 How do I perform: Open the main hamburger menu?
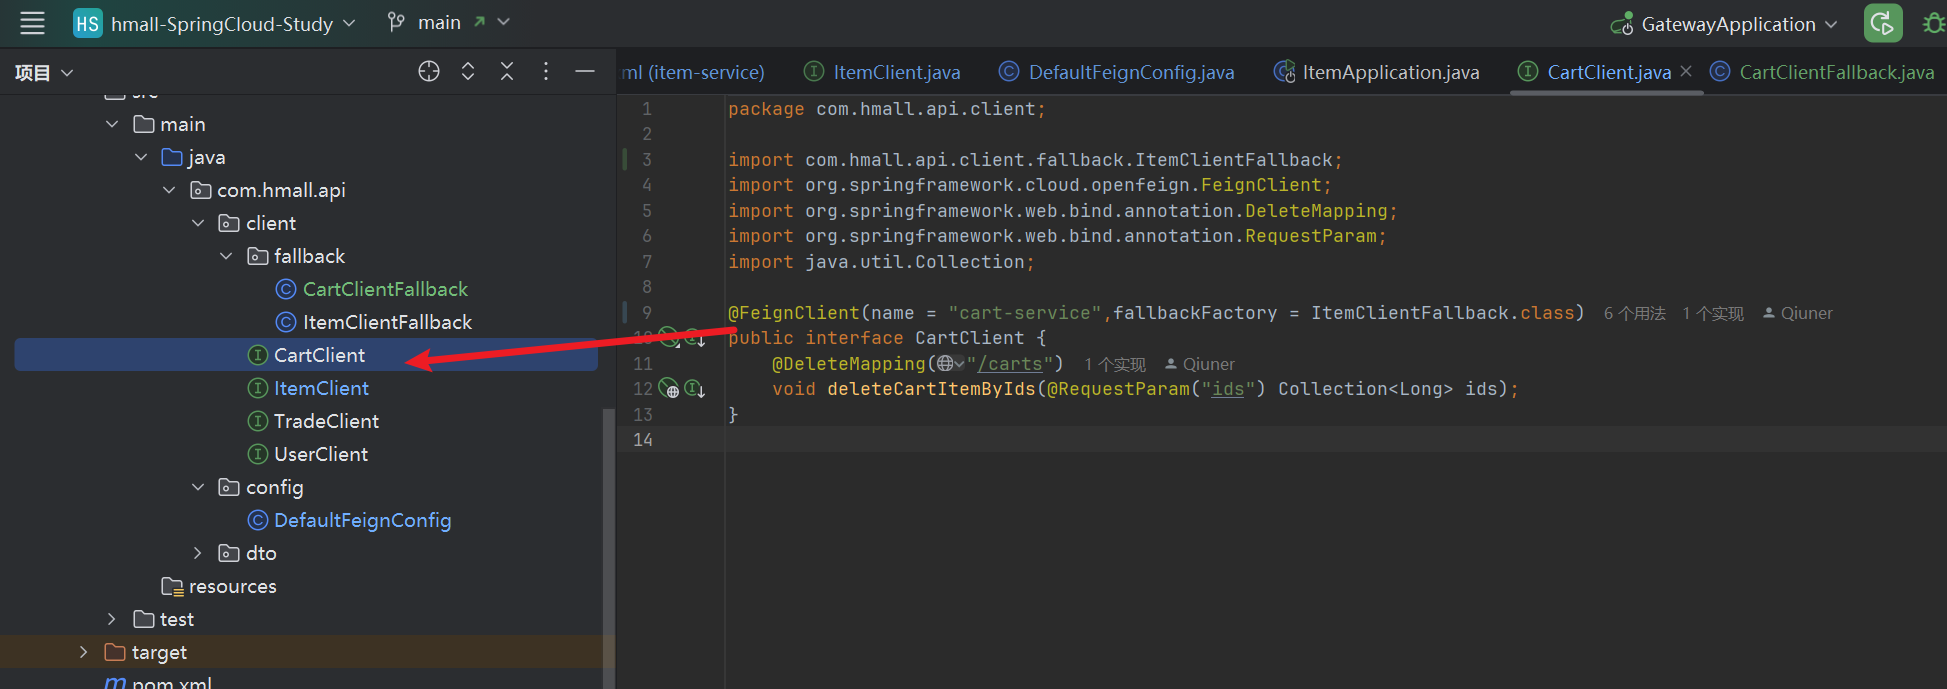(32, 23)
